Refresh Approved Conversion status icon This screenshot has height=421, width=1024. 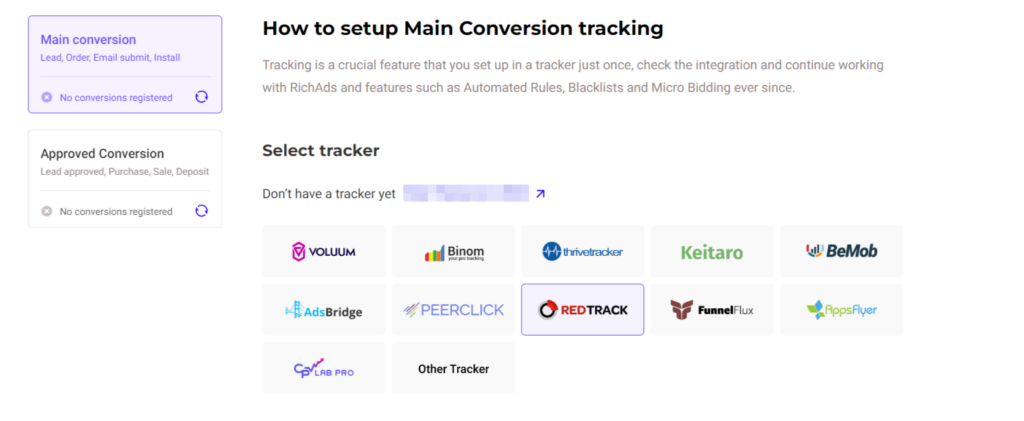pyautogui.click(x=202, y=211)
